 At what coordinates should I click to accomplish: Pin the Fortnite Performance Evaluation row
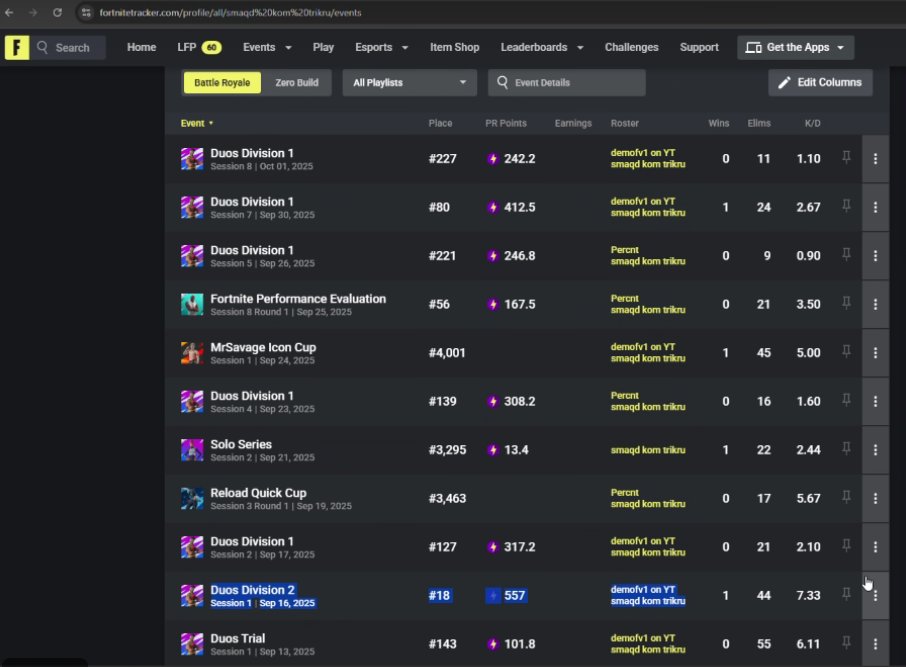pyautogui.click(x=846, y=303)
